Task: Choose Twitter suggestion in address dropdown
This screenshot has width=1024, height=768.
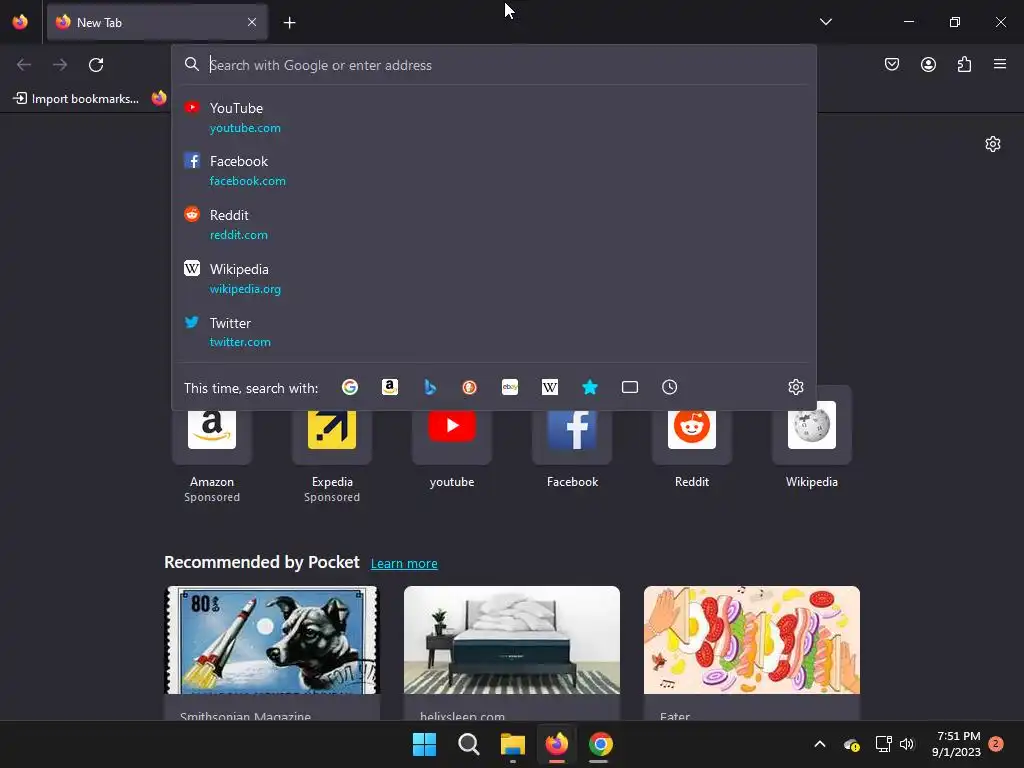Action: pyautogui.click(x=494, y=332)
